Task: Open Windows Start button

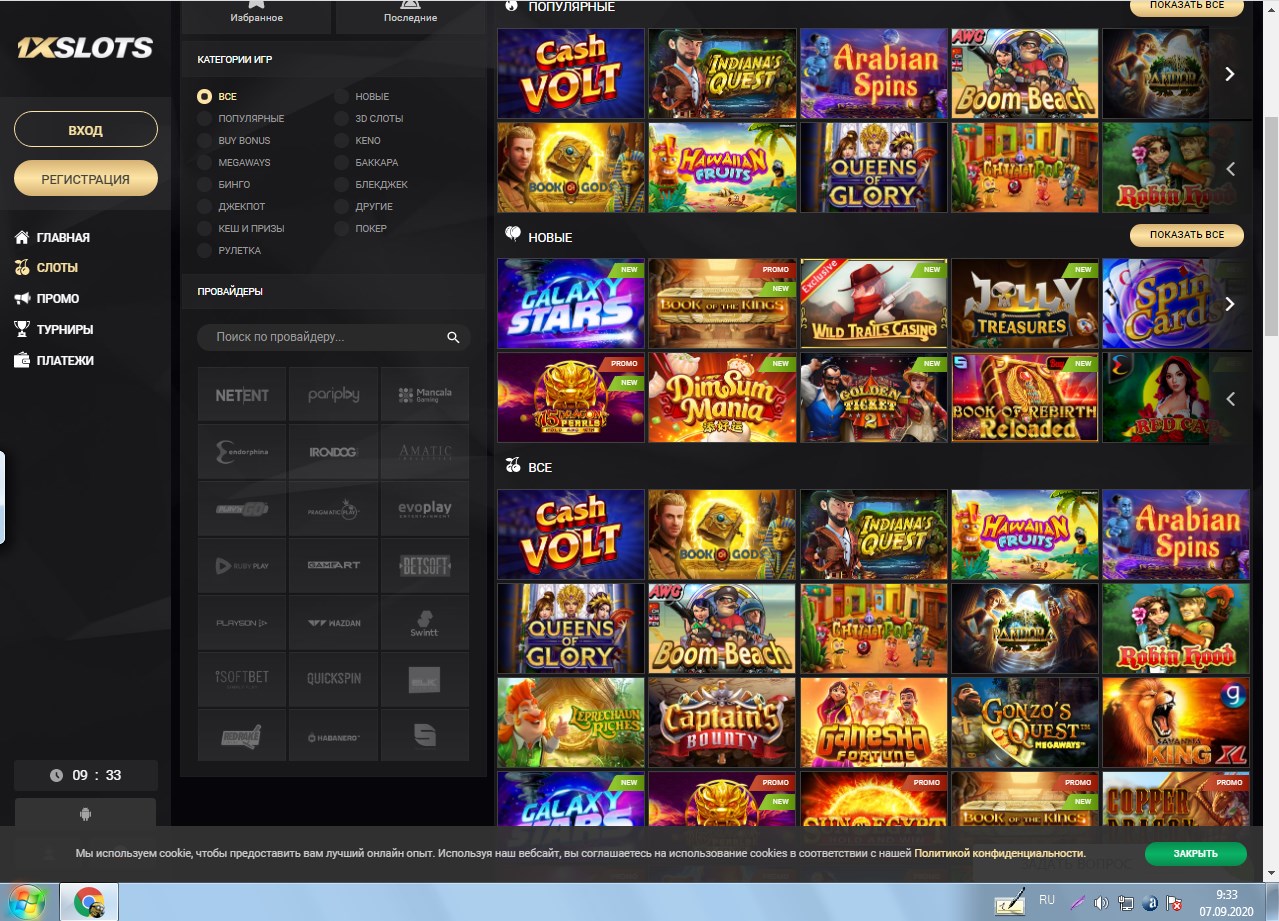Action: coord(27,902)
